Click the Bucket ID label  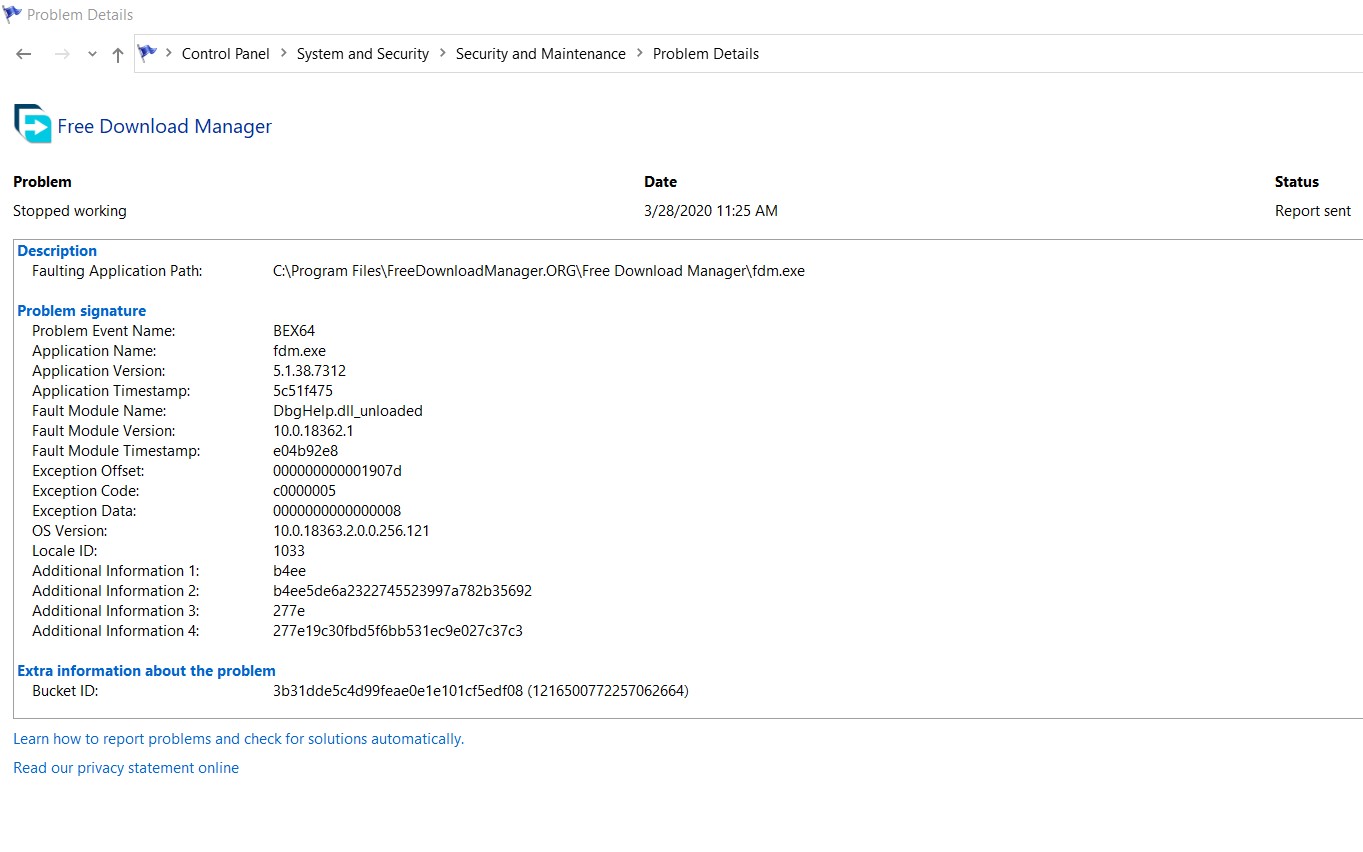[65, 691]
